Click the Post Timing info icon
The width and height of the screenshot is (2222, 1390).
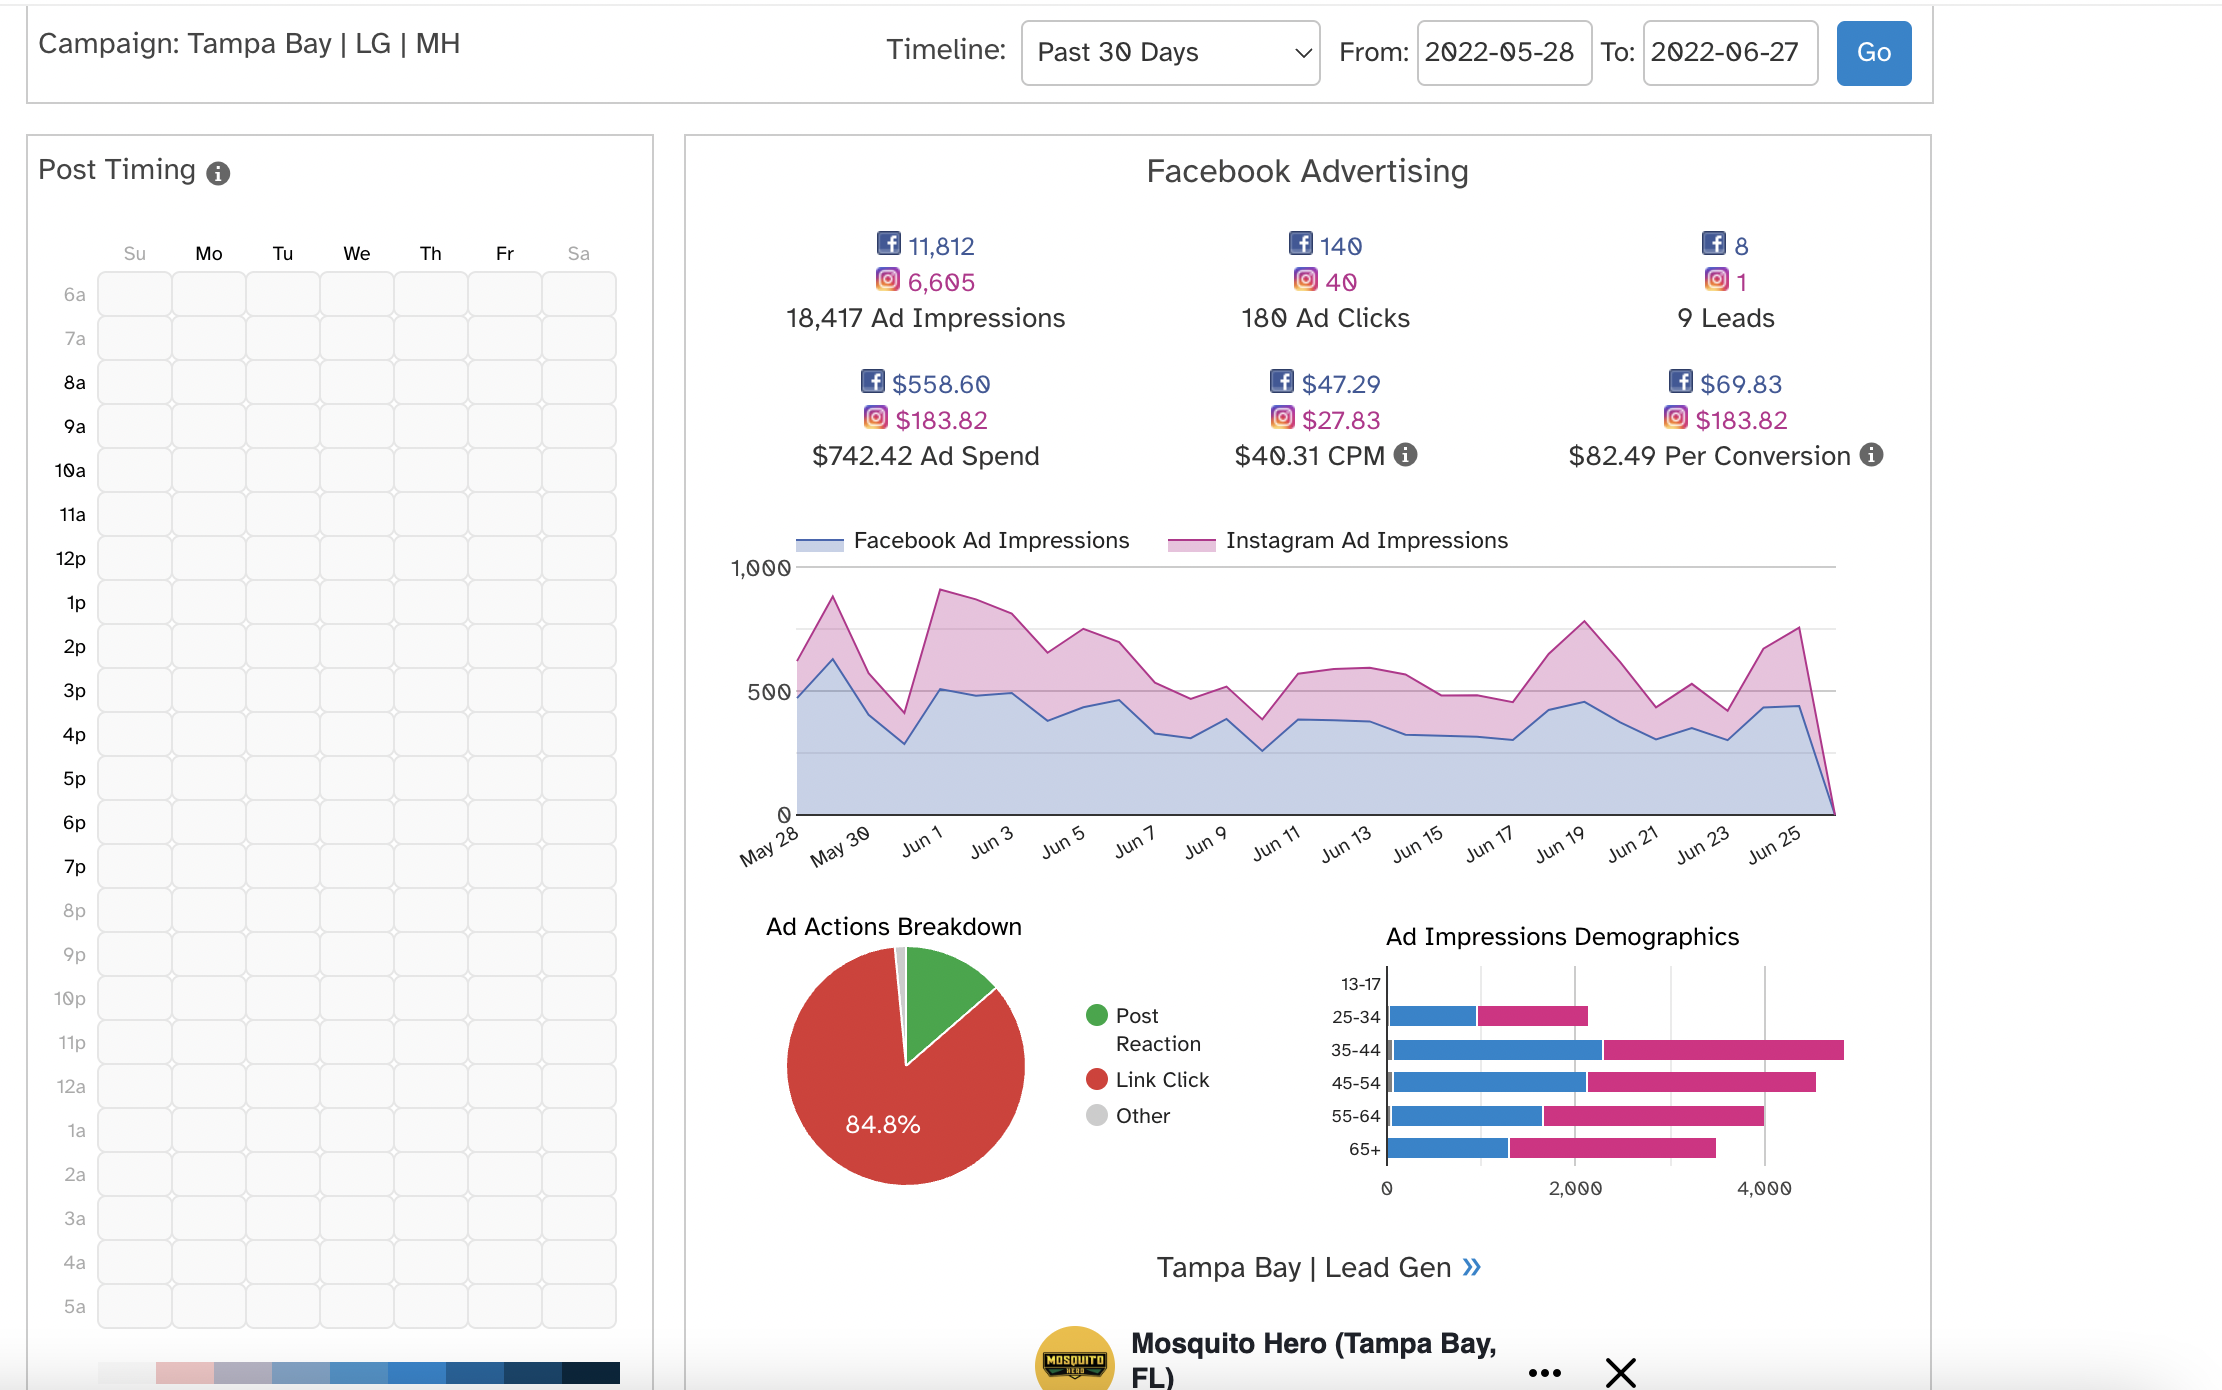[218, 173]
